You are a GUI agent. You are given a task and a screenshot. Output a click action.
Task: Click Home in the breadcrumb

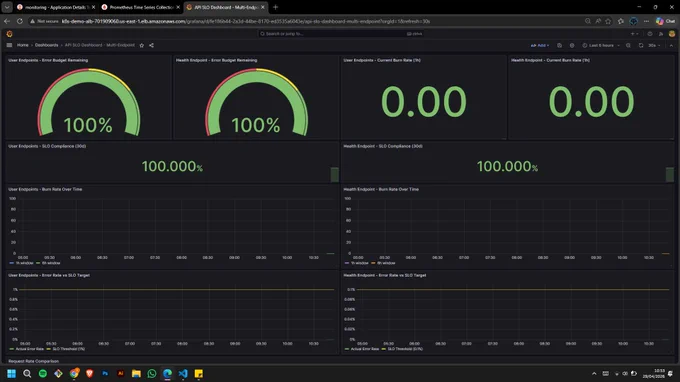tap(23, 45)
